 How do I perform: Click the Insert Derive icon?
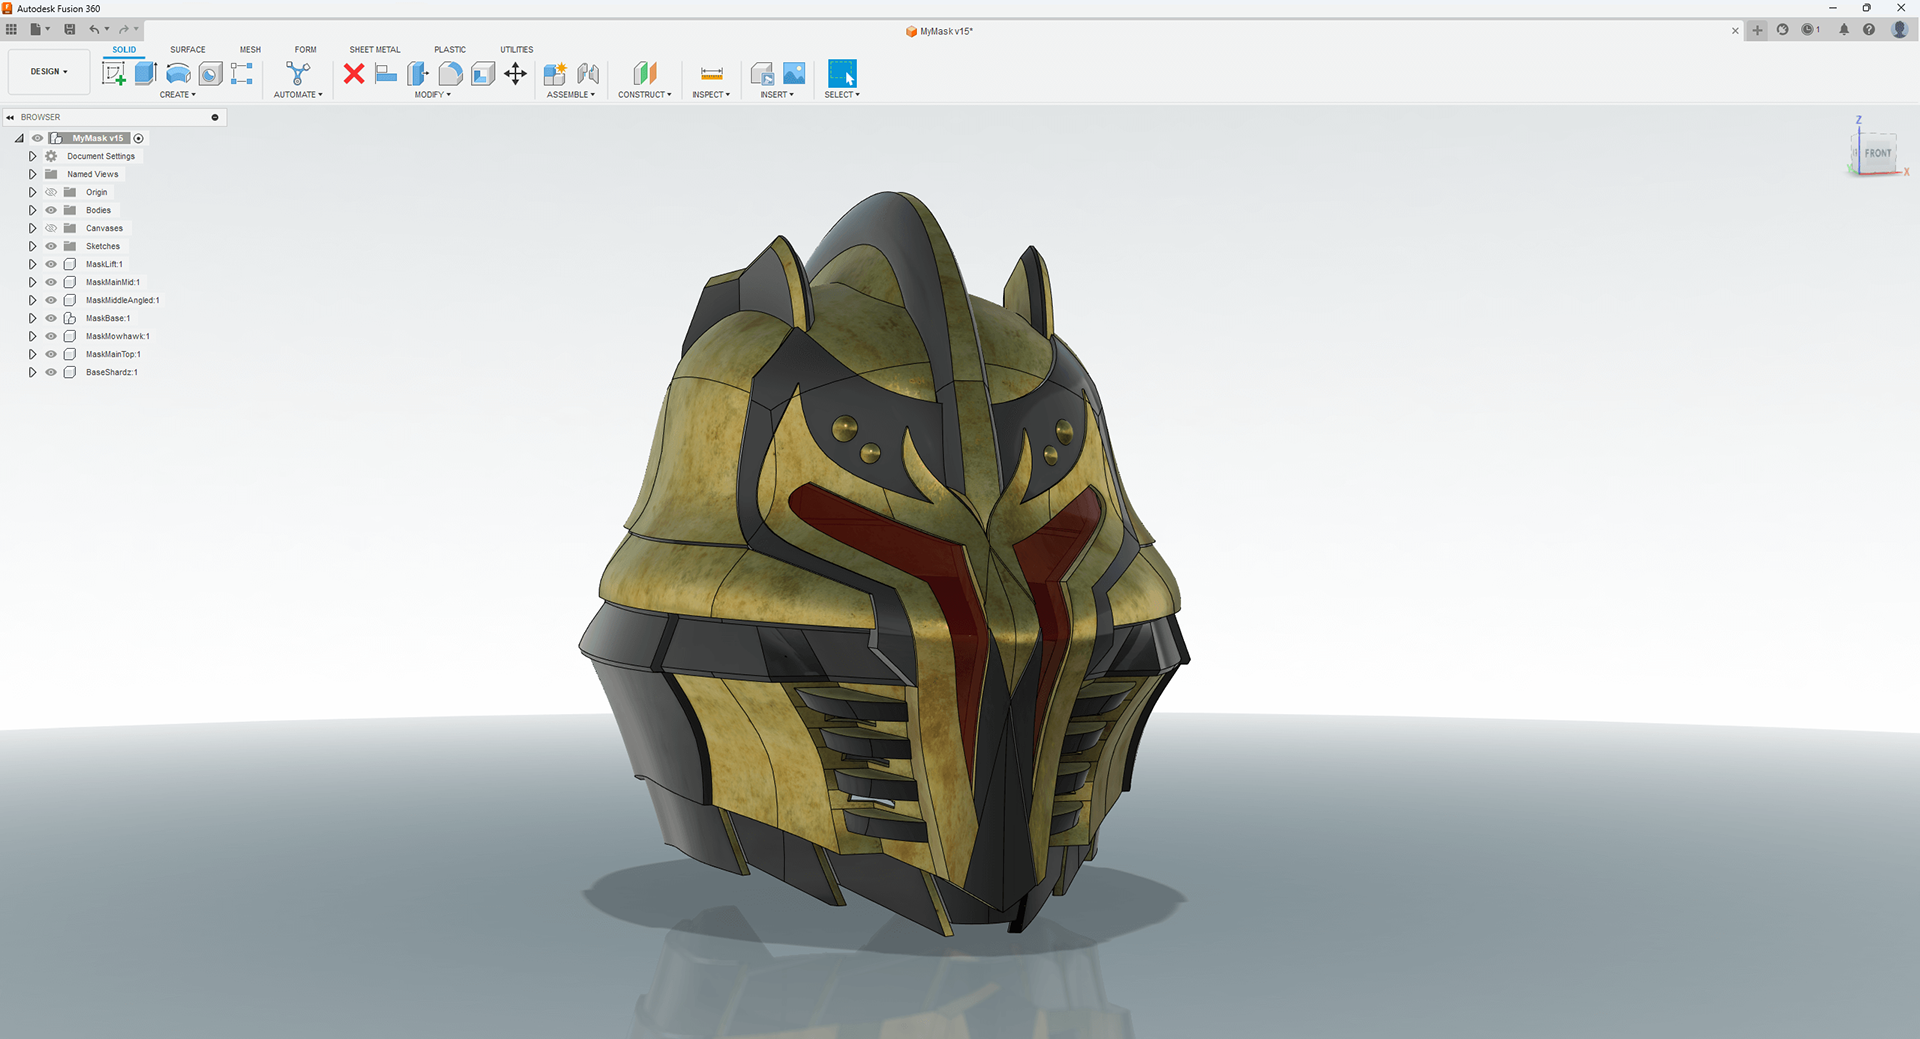[x=762, y=73]
